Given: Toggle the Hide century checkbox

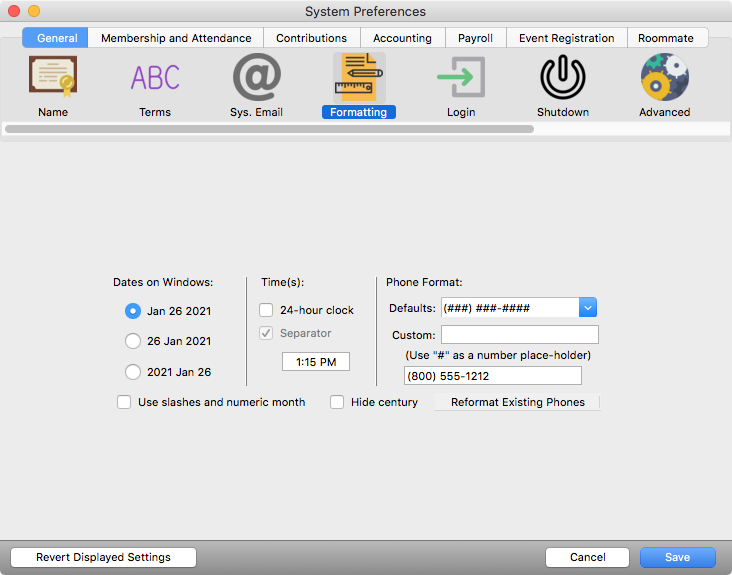Looking at the screenshot, I should (x=337, y=402).
